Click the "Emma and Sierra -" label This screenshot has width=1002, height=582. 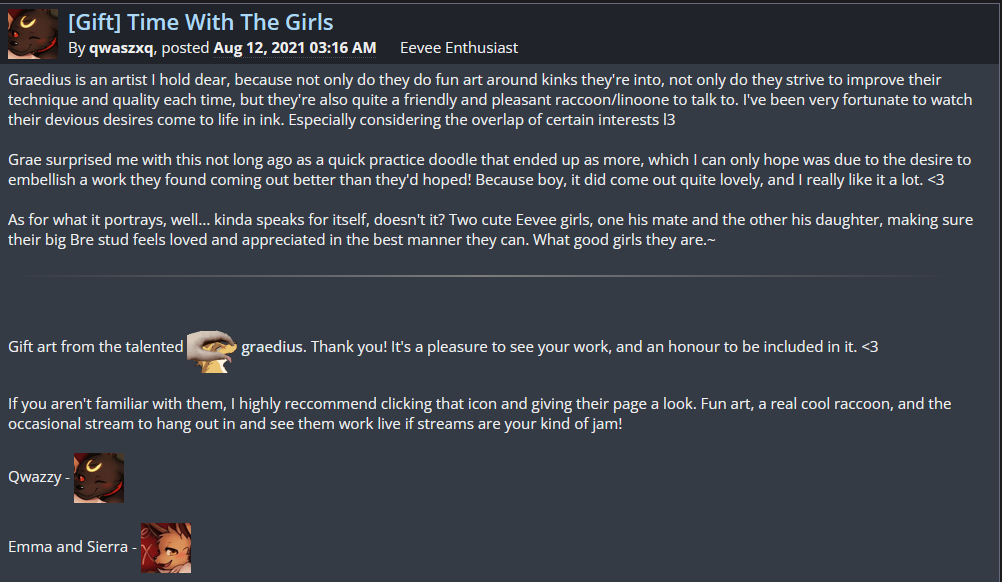click(x=71, y=547)
